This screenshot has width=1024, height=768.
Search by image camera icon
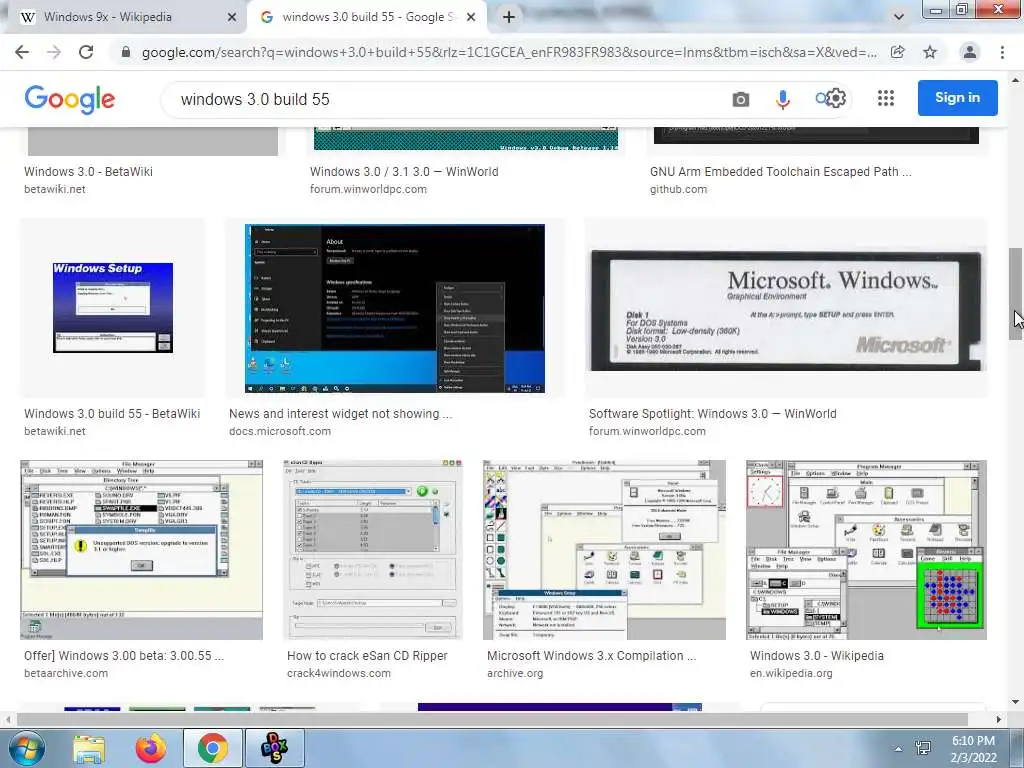(x=741, y=99)
